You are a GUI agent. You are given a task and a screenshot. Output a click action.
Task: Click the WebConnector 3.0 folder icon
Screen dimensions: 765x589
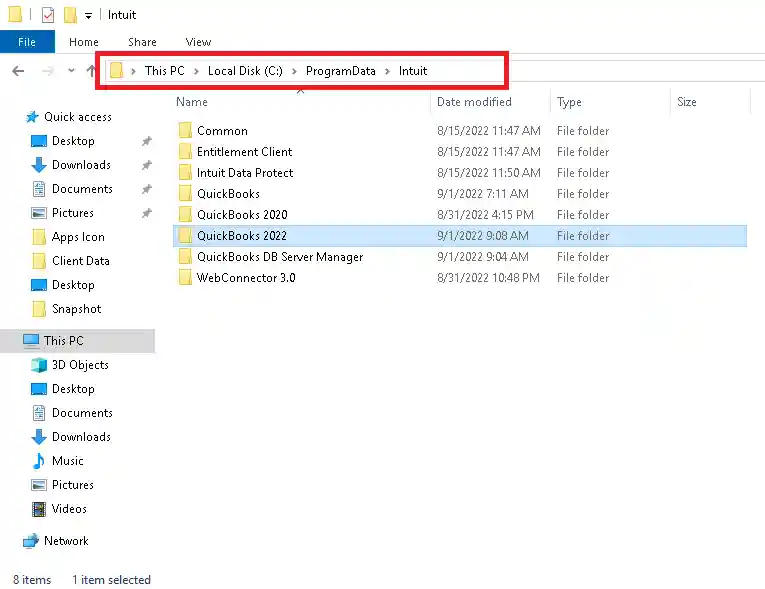185,277
